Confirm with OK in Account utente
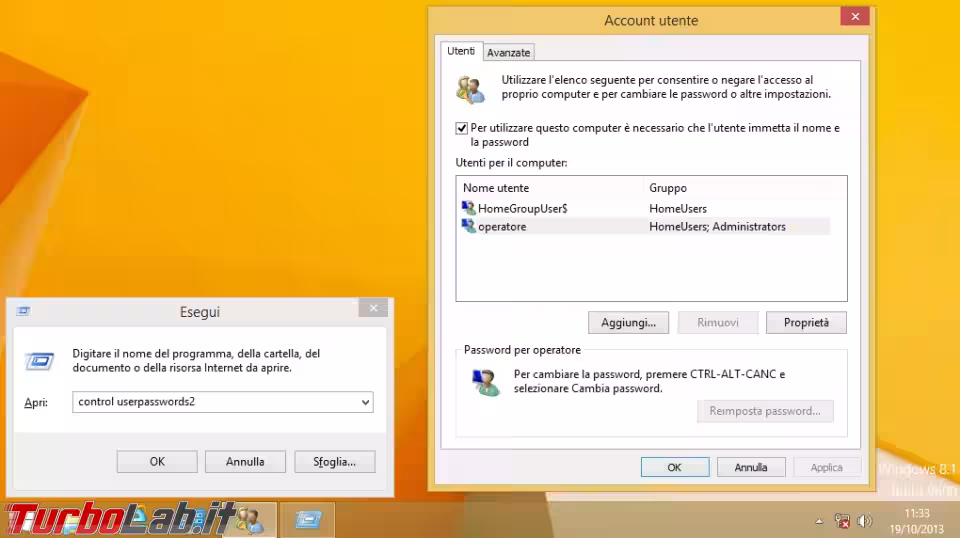960x538 pixels. [675, 467]
